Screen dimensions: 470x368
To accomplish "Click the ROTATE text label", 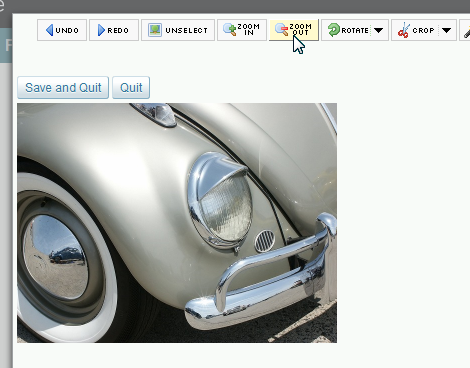I will pyautogui.click(x=355, y=30).
